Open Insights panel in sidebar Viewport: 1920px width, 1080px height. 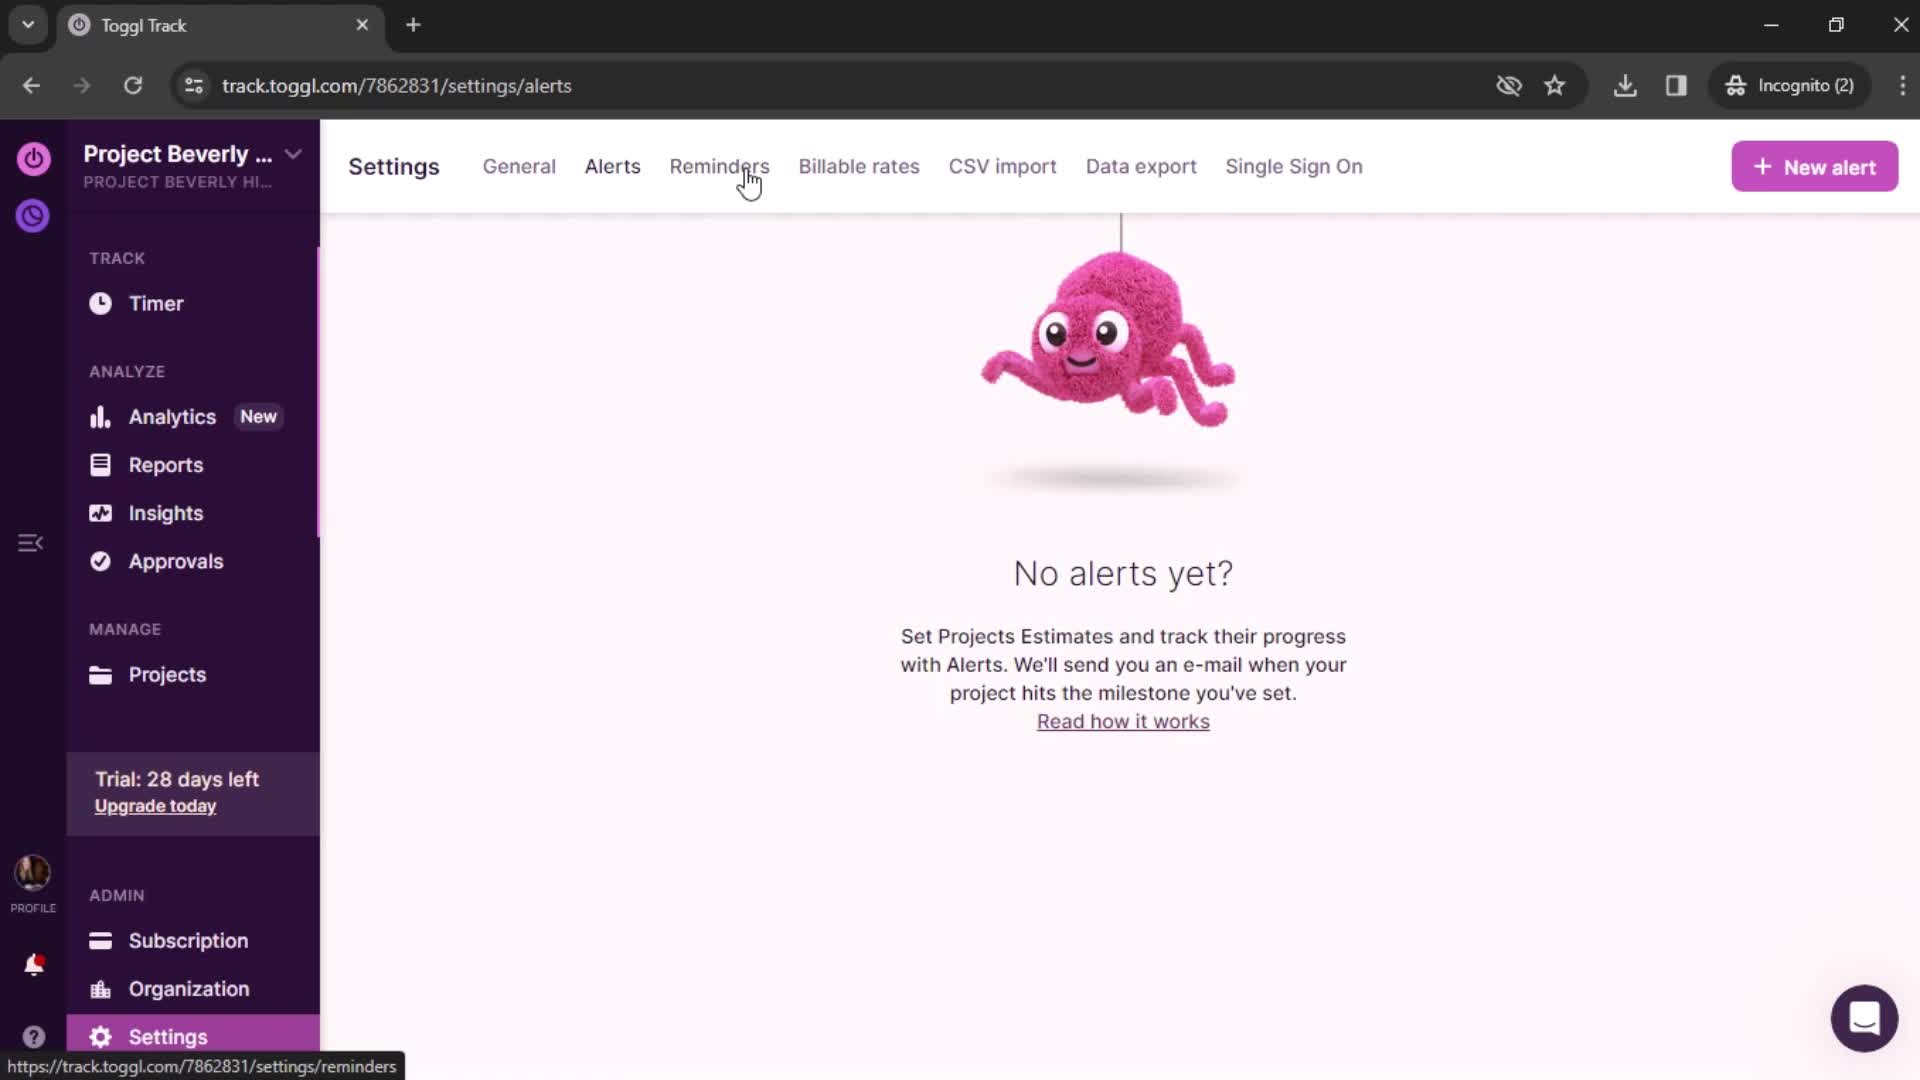(165, 513)
